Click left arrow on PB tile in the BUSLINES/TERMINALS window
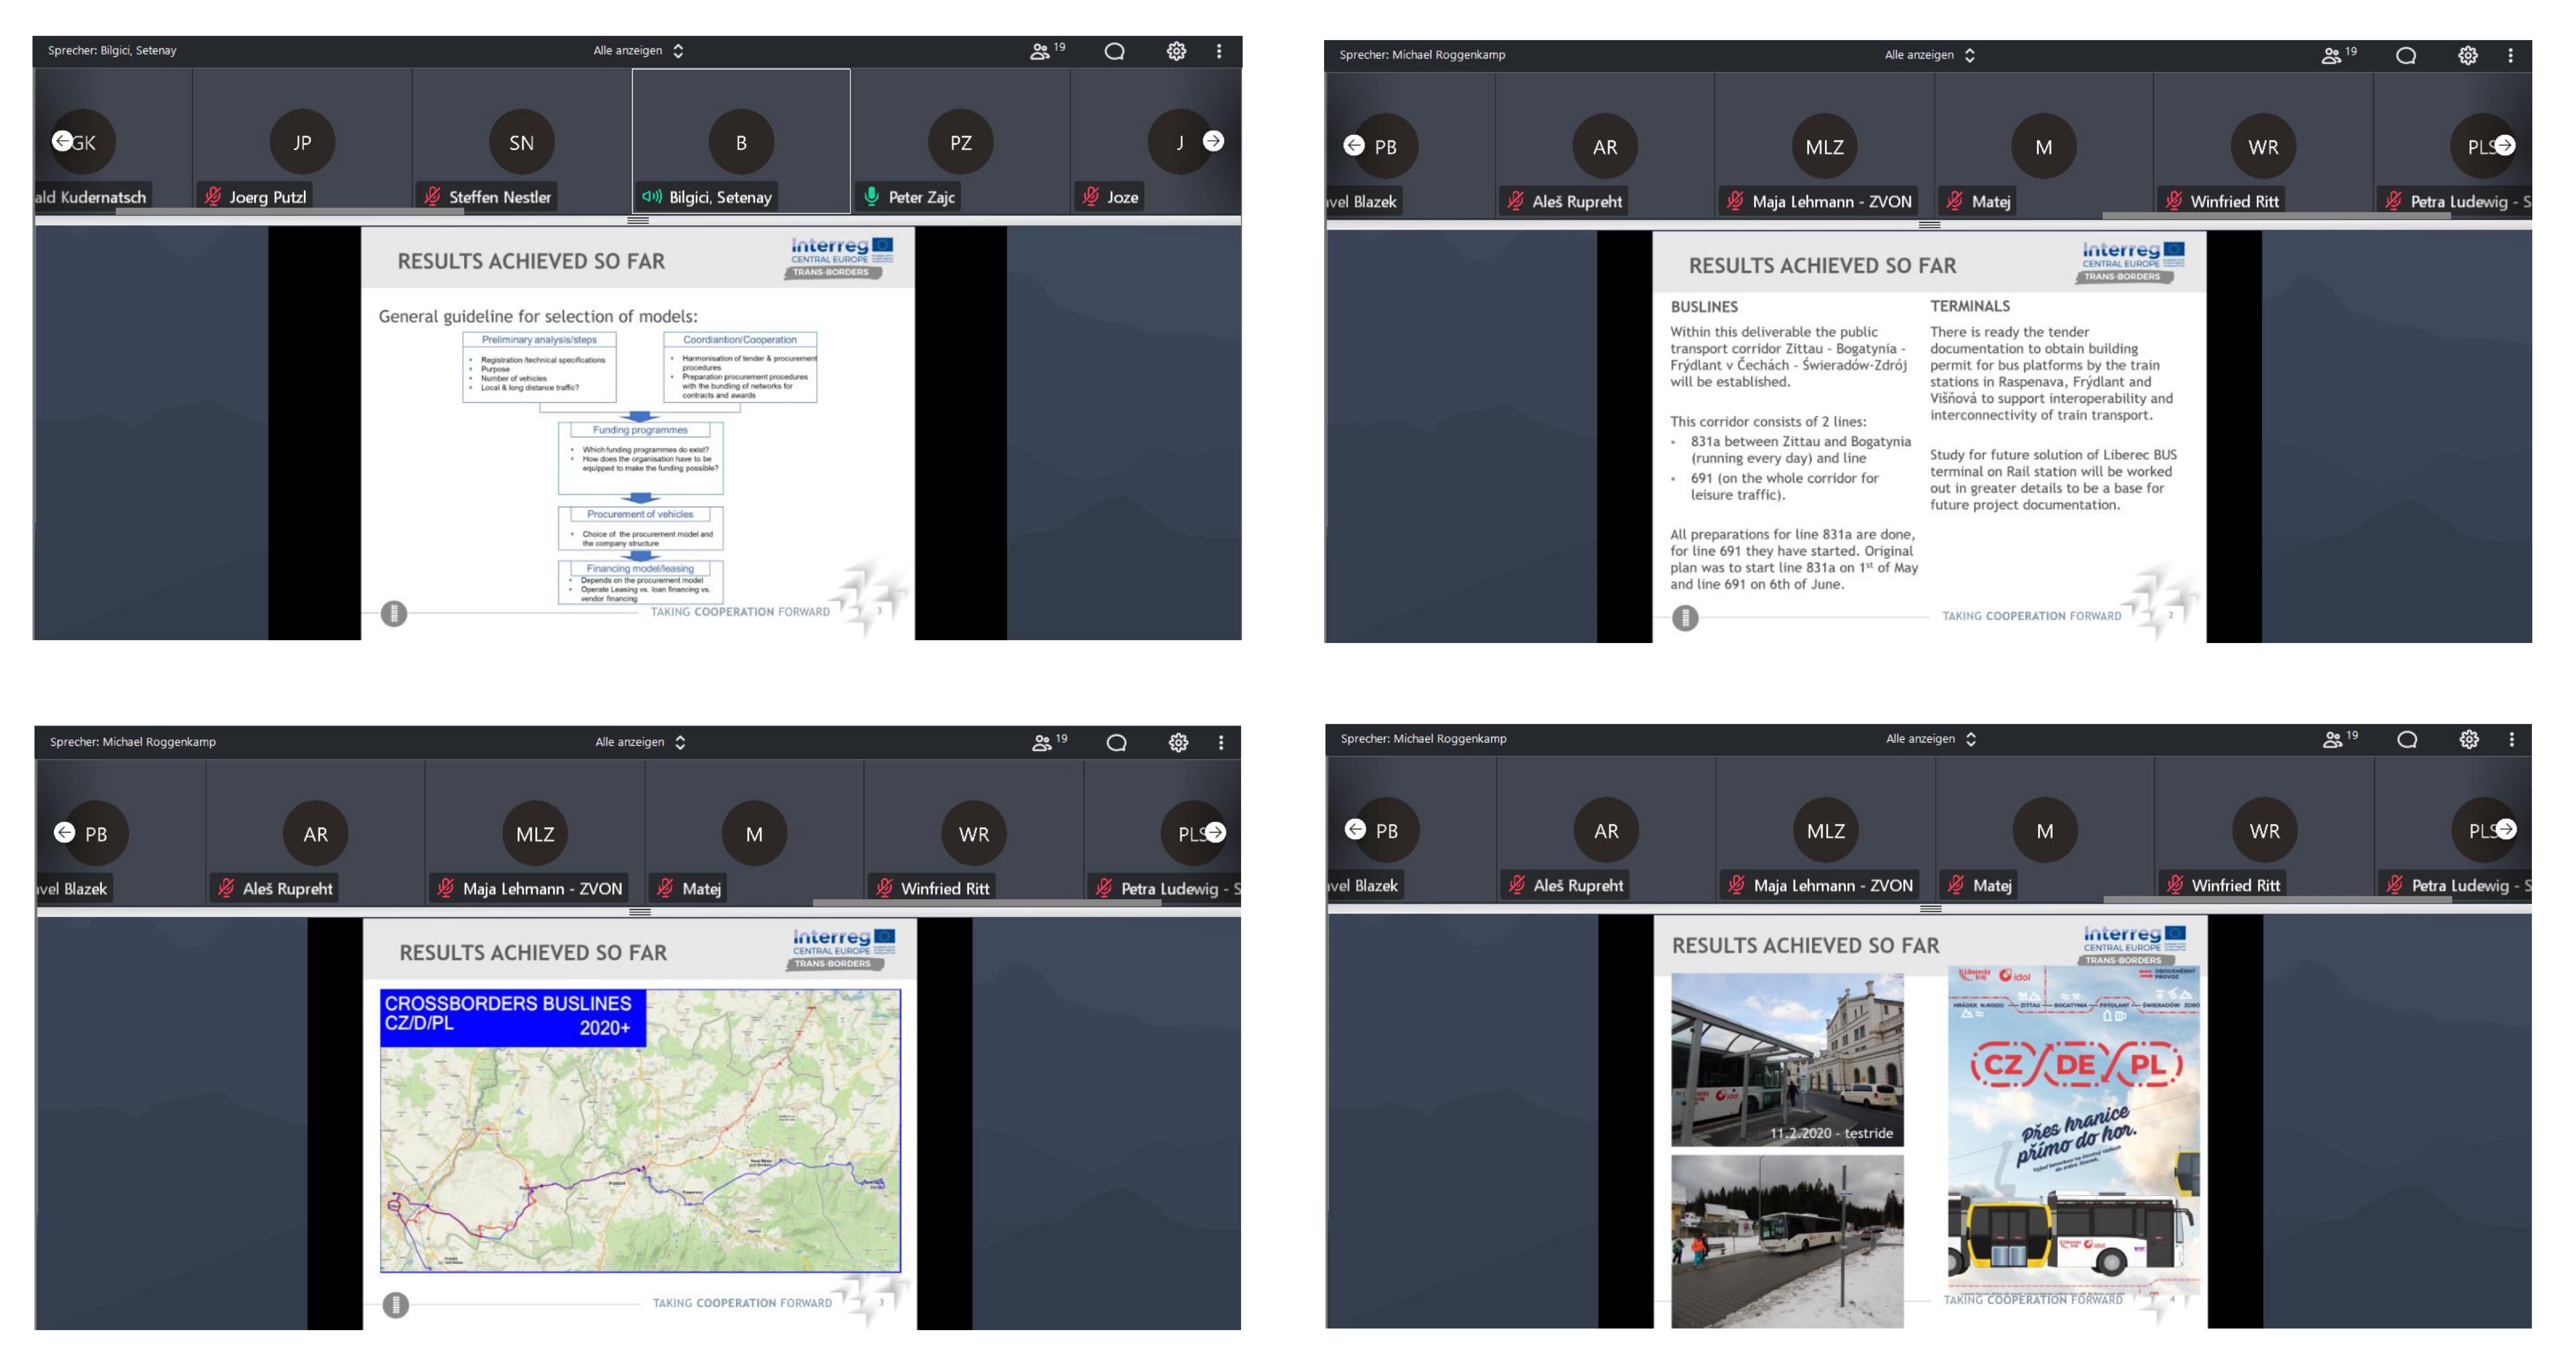 (x=1354, y=145)
